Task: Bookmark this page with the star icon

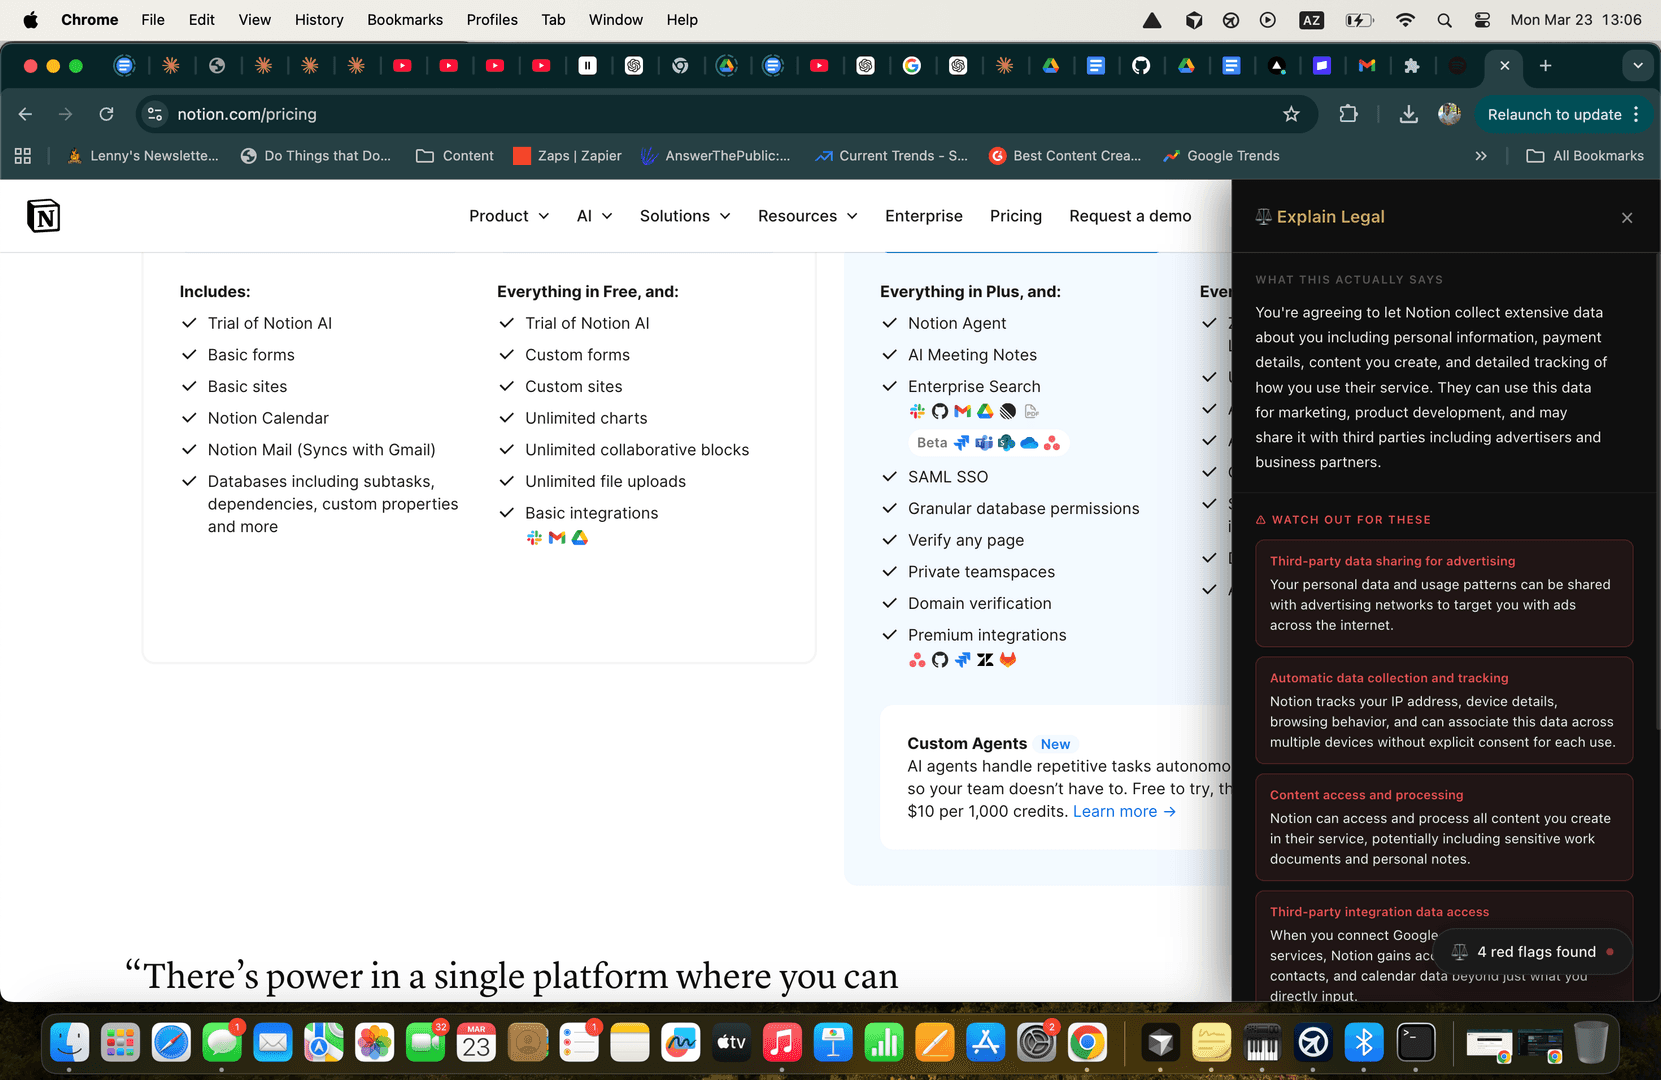Action: click(x=1291, y=114)
